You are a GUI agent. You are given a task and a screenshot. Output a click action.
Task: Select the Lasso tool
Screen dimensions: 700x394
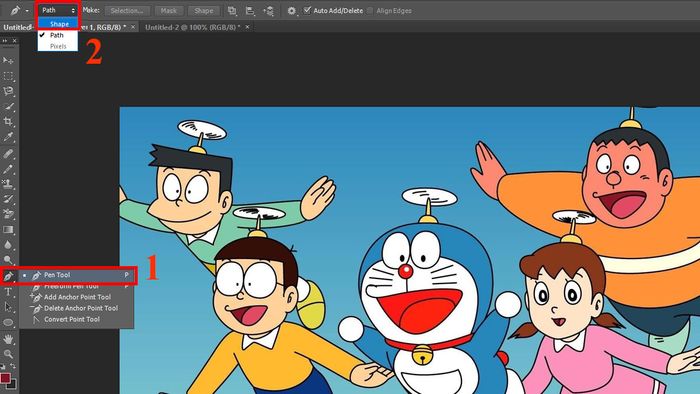8,91
